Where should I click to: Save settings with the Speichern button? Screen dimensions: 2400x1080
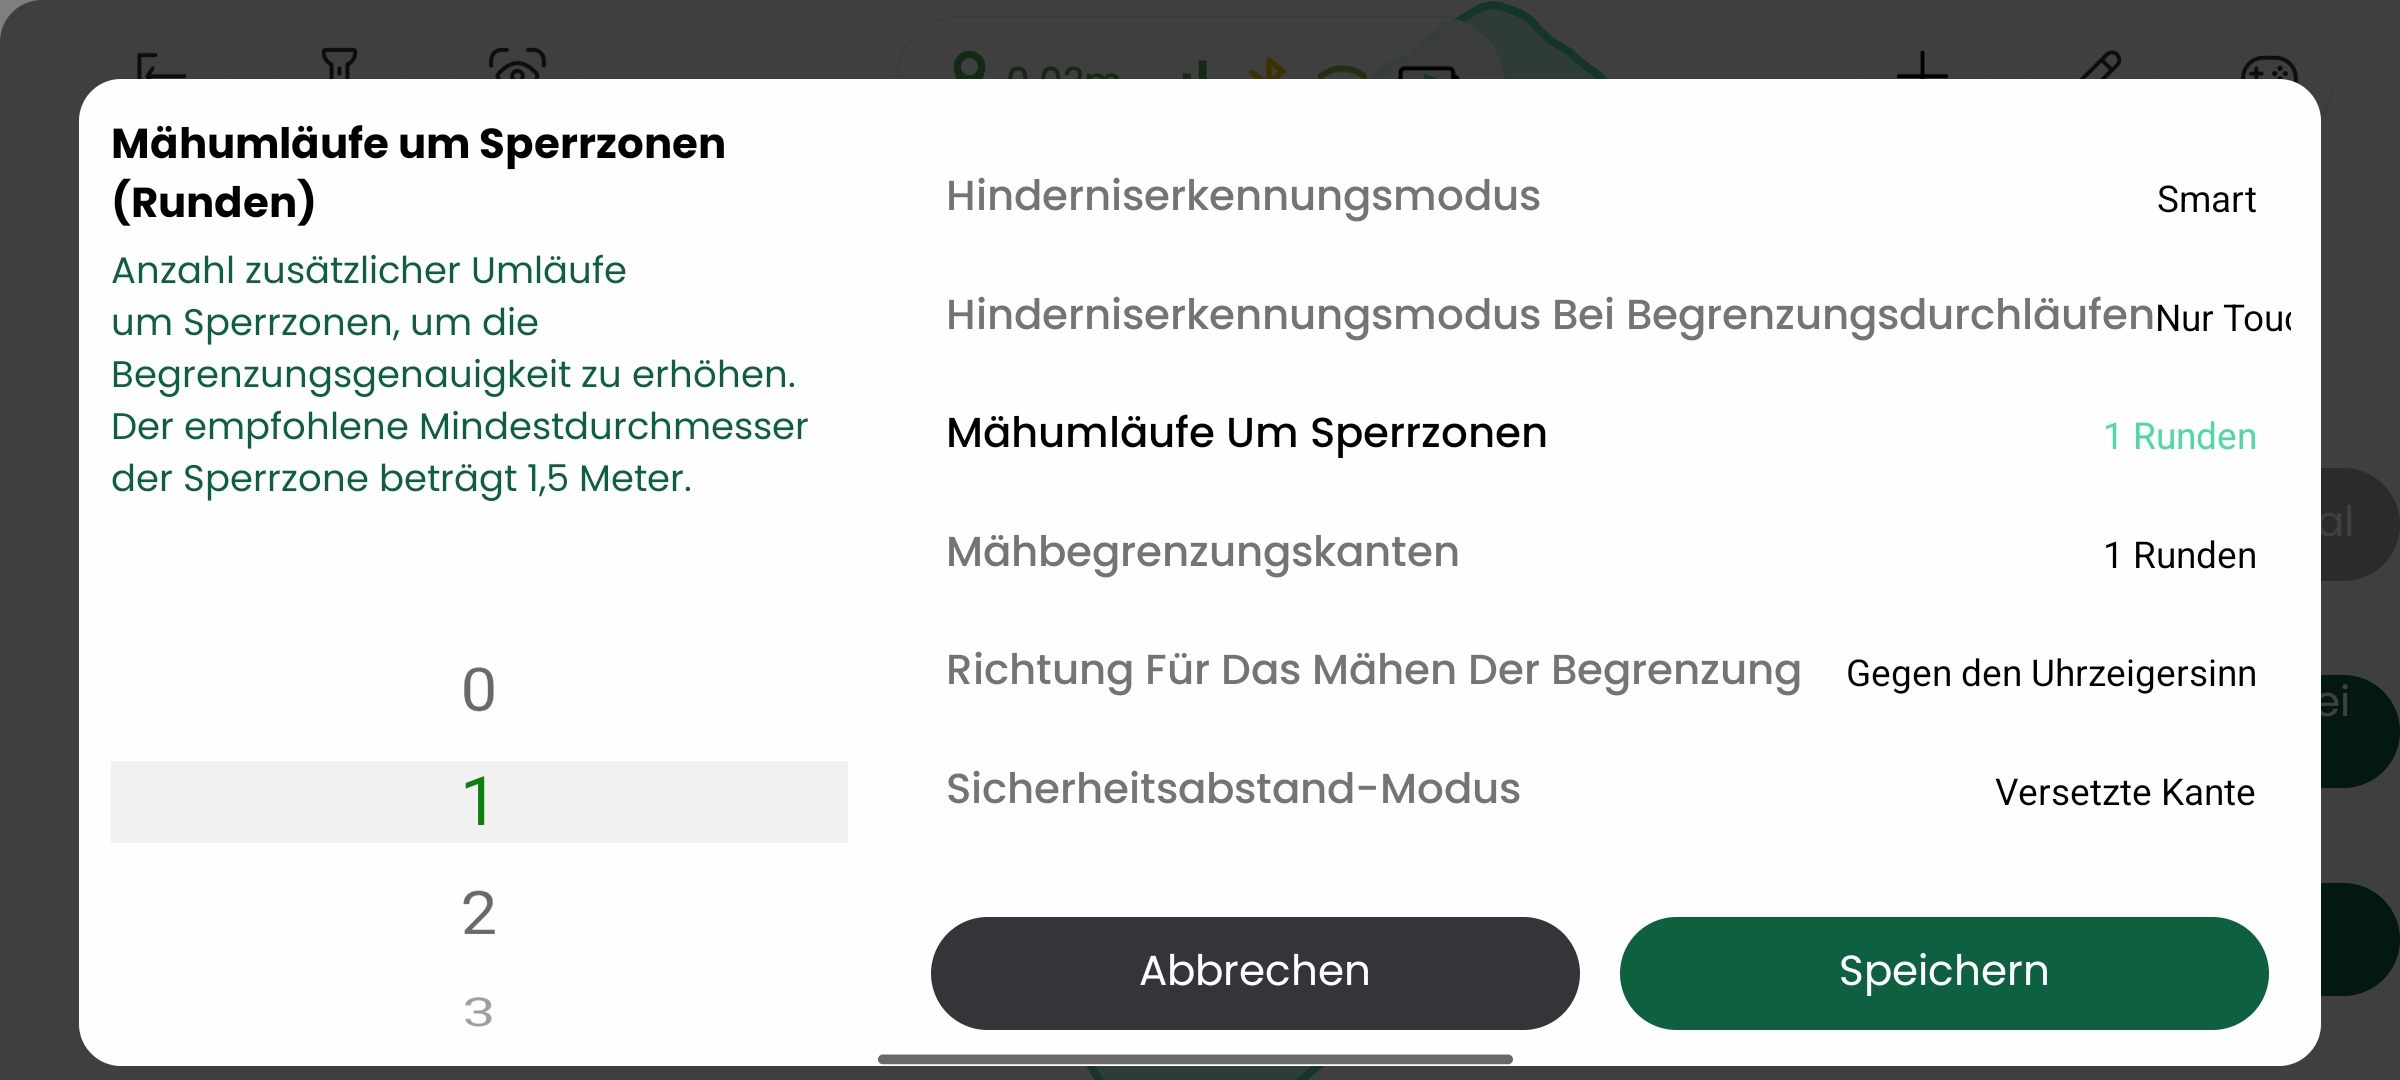coord(1943,972)
